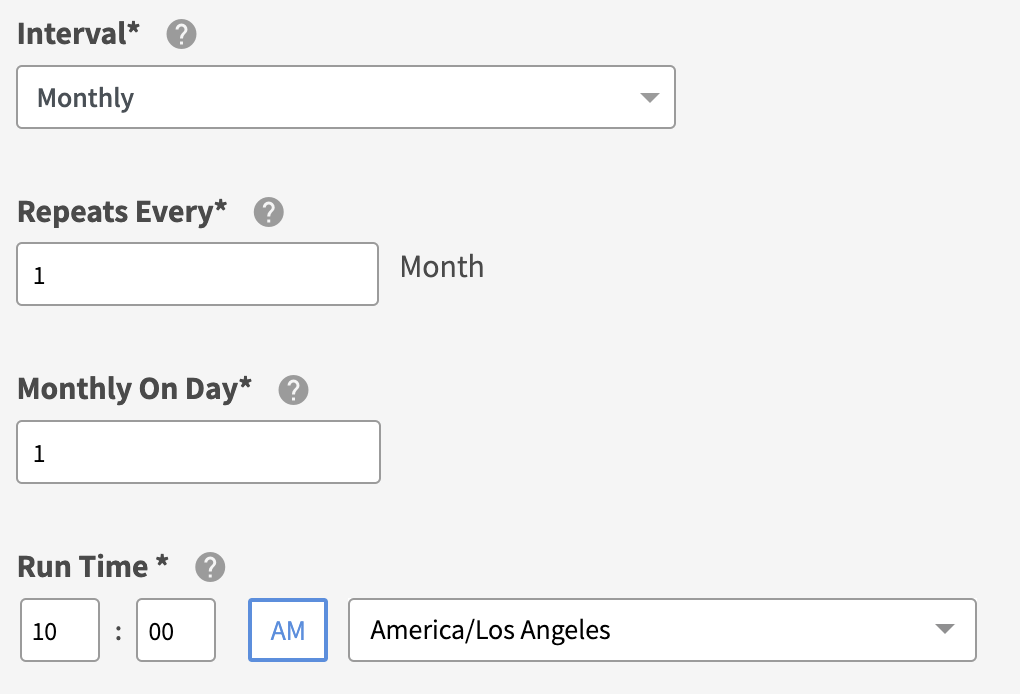Click the Month unit text
This screenshot has height=694, width=1020.
[x=442, y=267]
